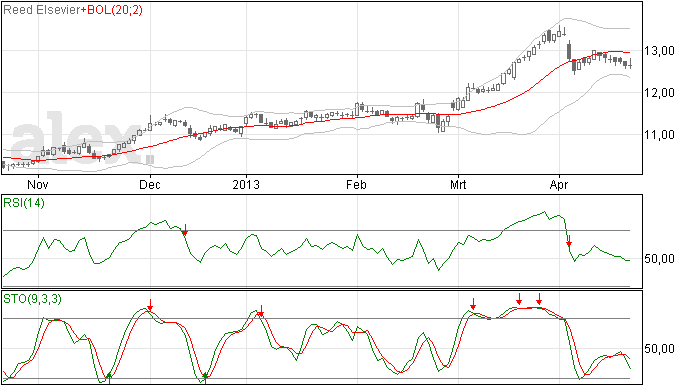Viewport: 690px width, 387px height.
Task: Click the STO green buy arrow in mid-December
Action: coord(205,378)
